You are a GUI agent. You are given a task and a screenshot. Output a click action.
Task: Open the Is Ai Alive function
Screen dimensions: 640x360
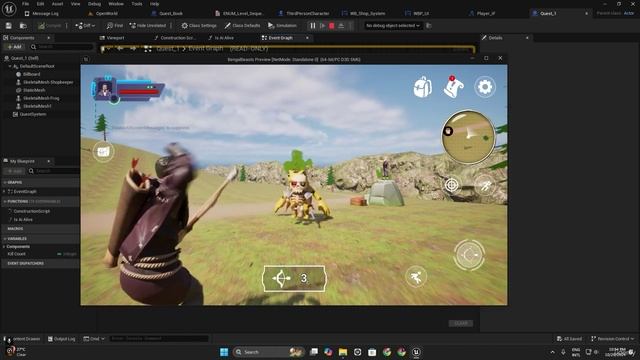point(23,220)
